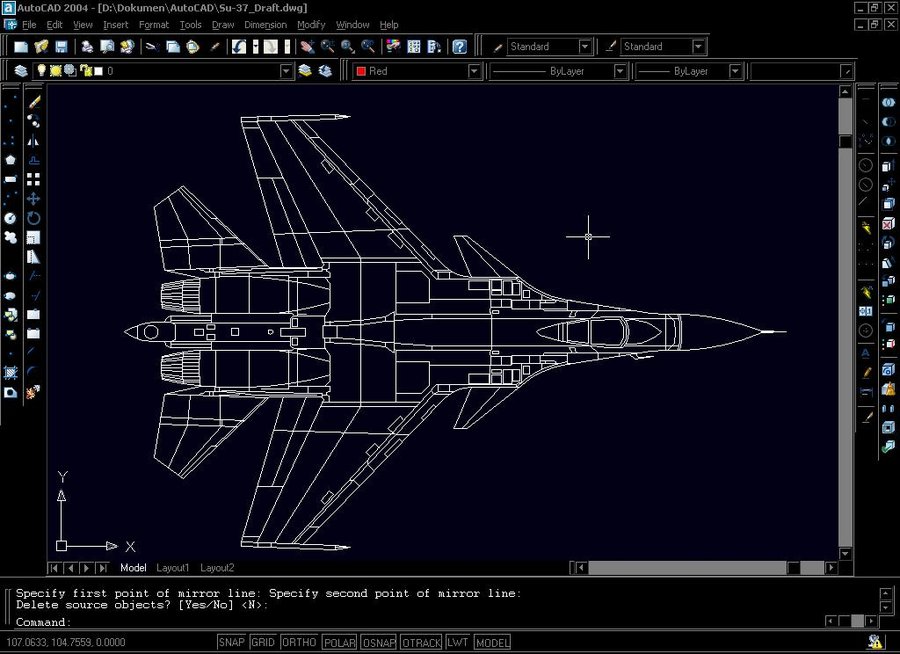Screen dimensions: 900x654
Task: Click the Match Properties icon
Action: [213, 46]
